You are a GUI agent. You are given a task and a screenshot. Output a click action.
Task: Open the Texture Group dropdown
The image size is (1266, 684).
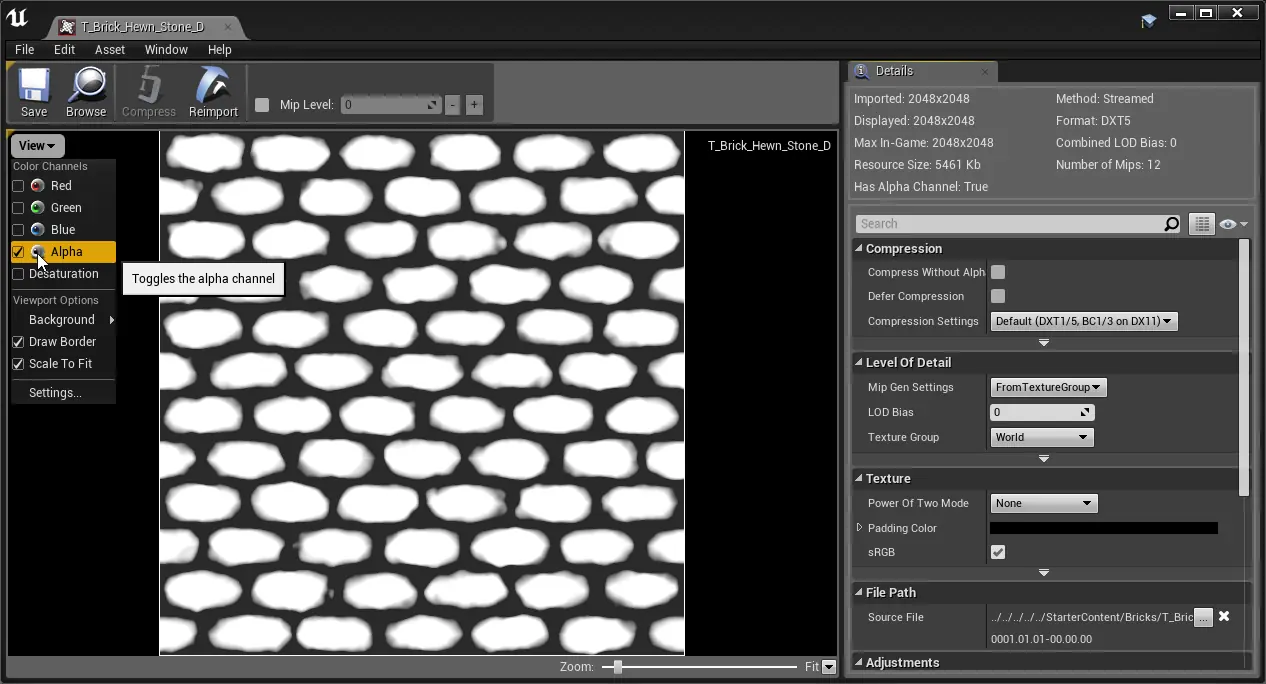coord(1042,437)
